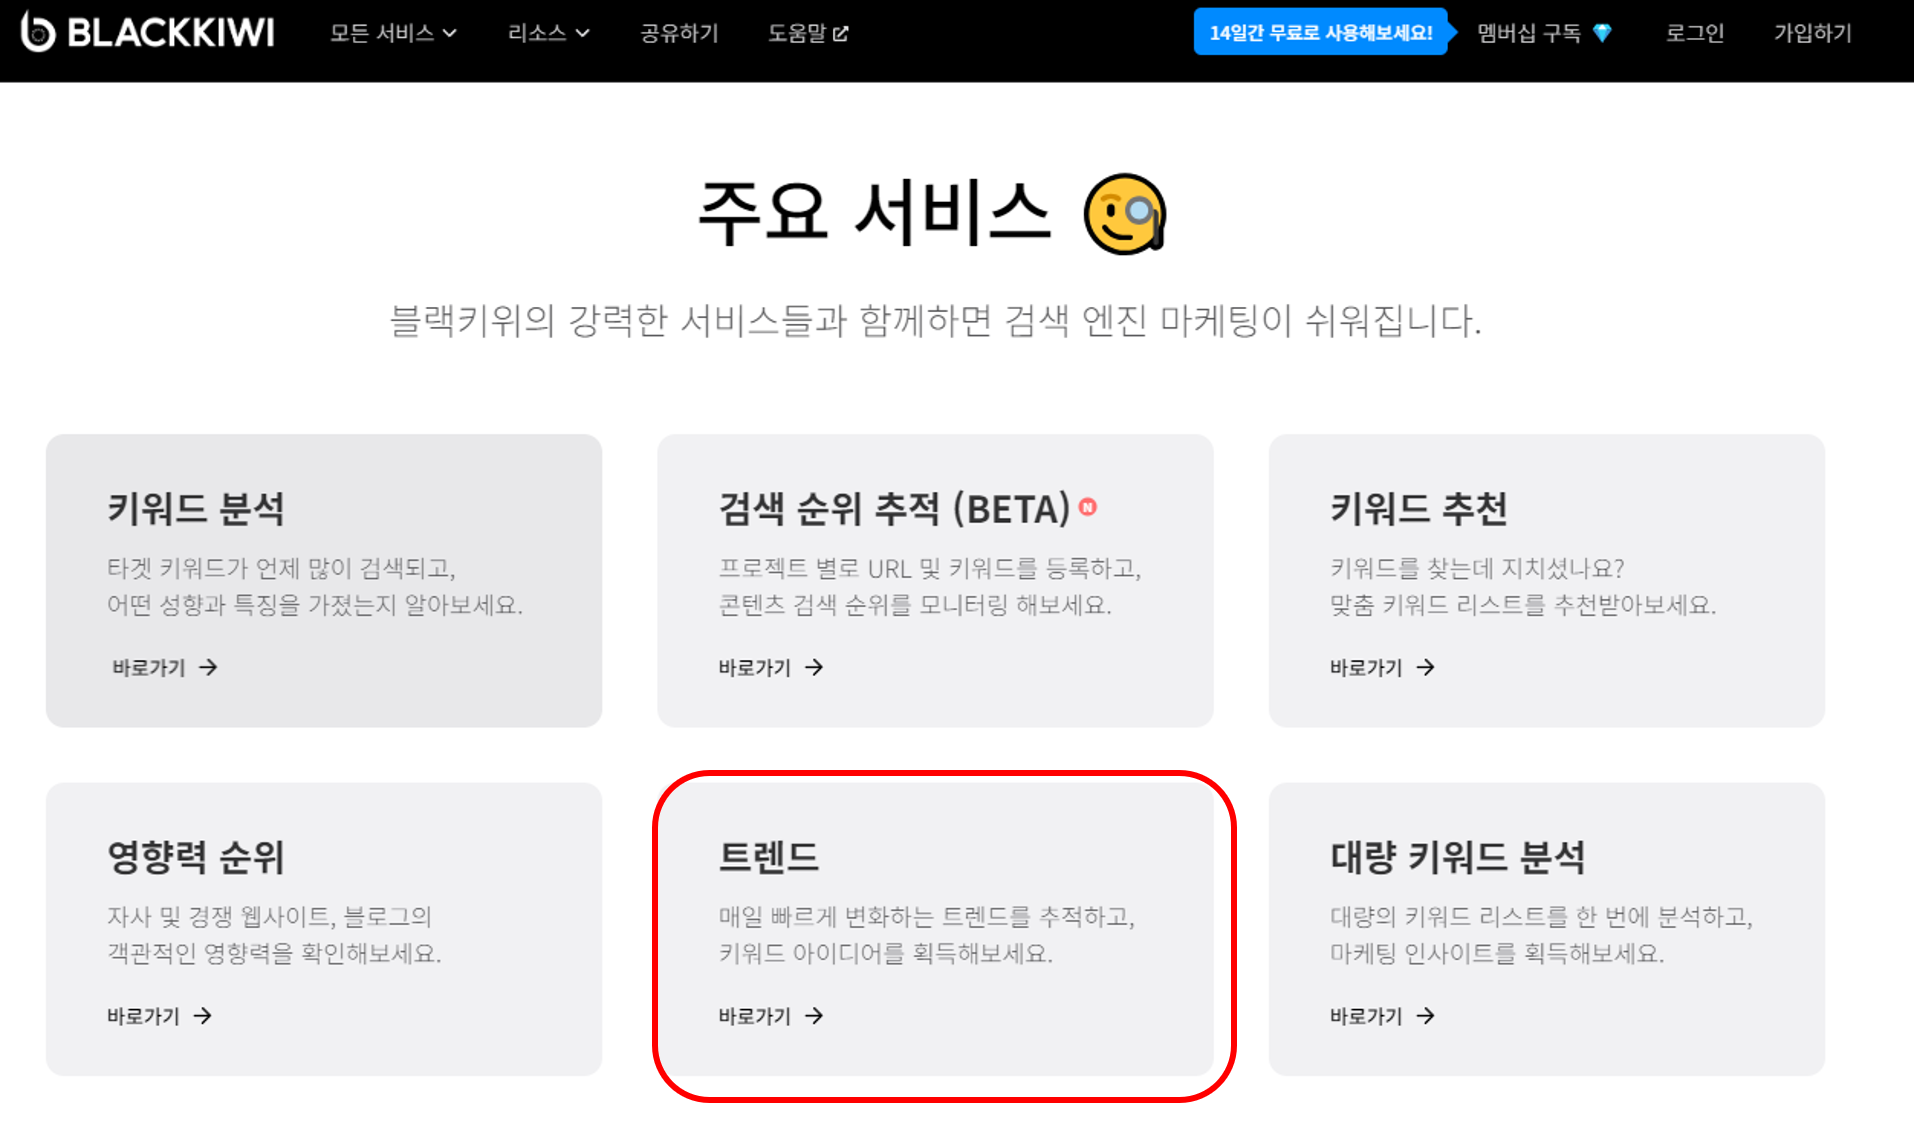Click the arrow icon in the 트렌드 card
This screenshot has width=1914, height=1125.
point(817,1016)
